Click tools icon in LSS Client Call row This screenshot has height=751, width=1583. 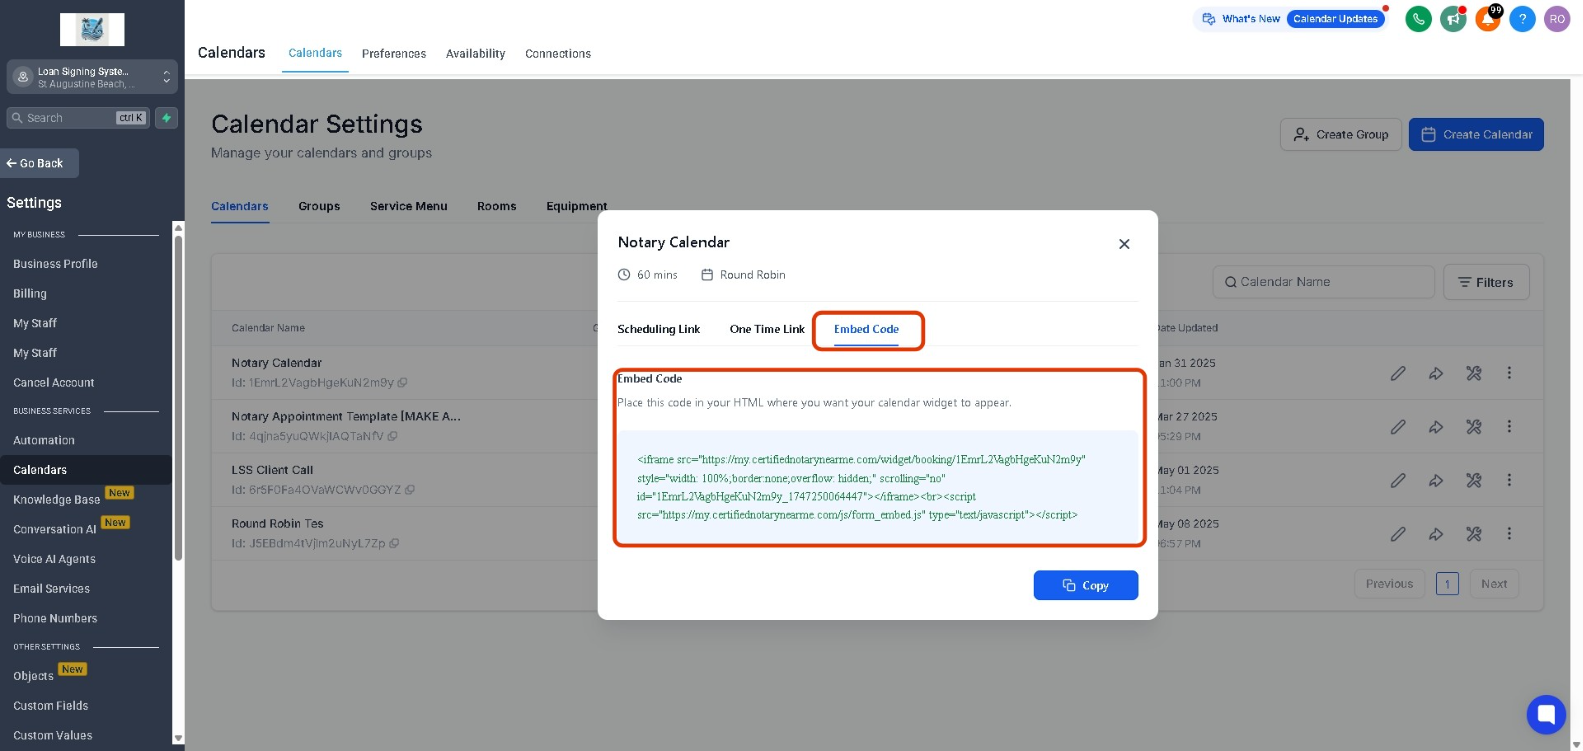click(x=1474, y=480)
